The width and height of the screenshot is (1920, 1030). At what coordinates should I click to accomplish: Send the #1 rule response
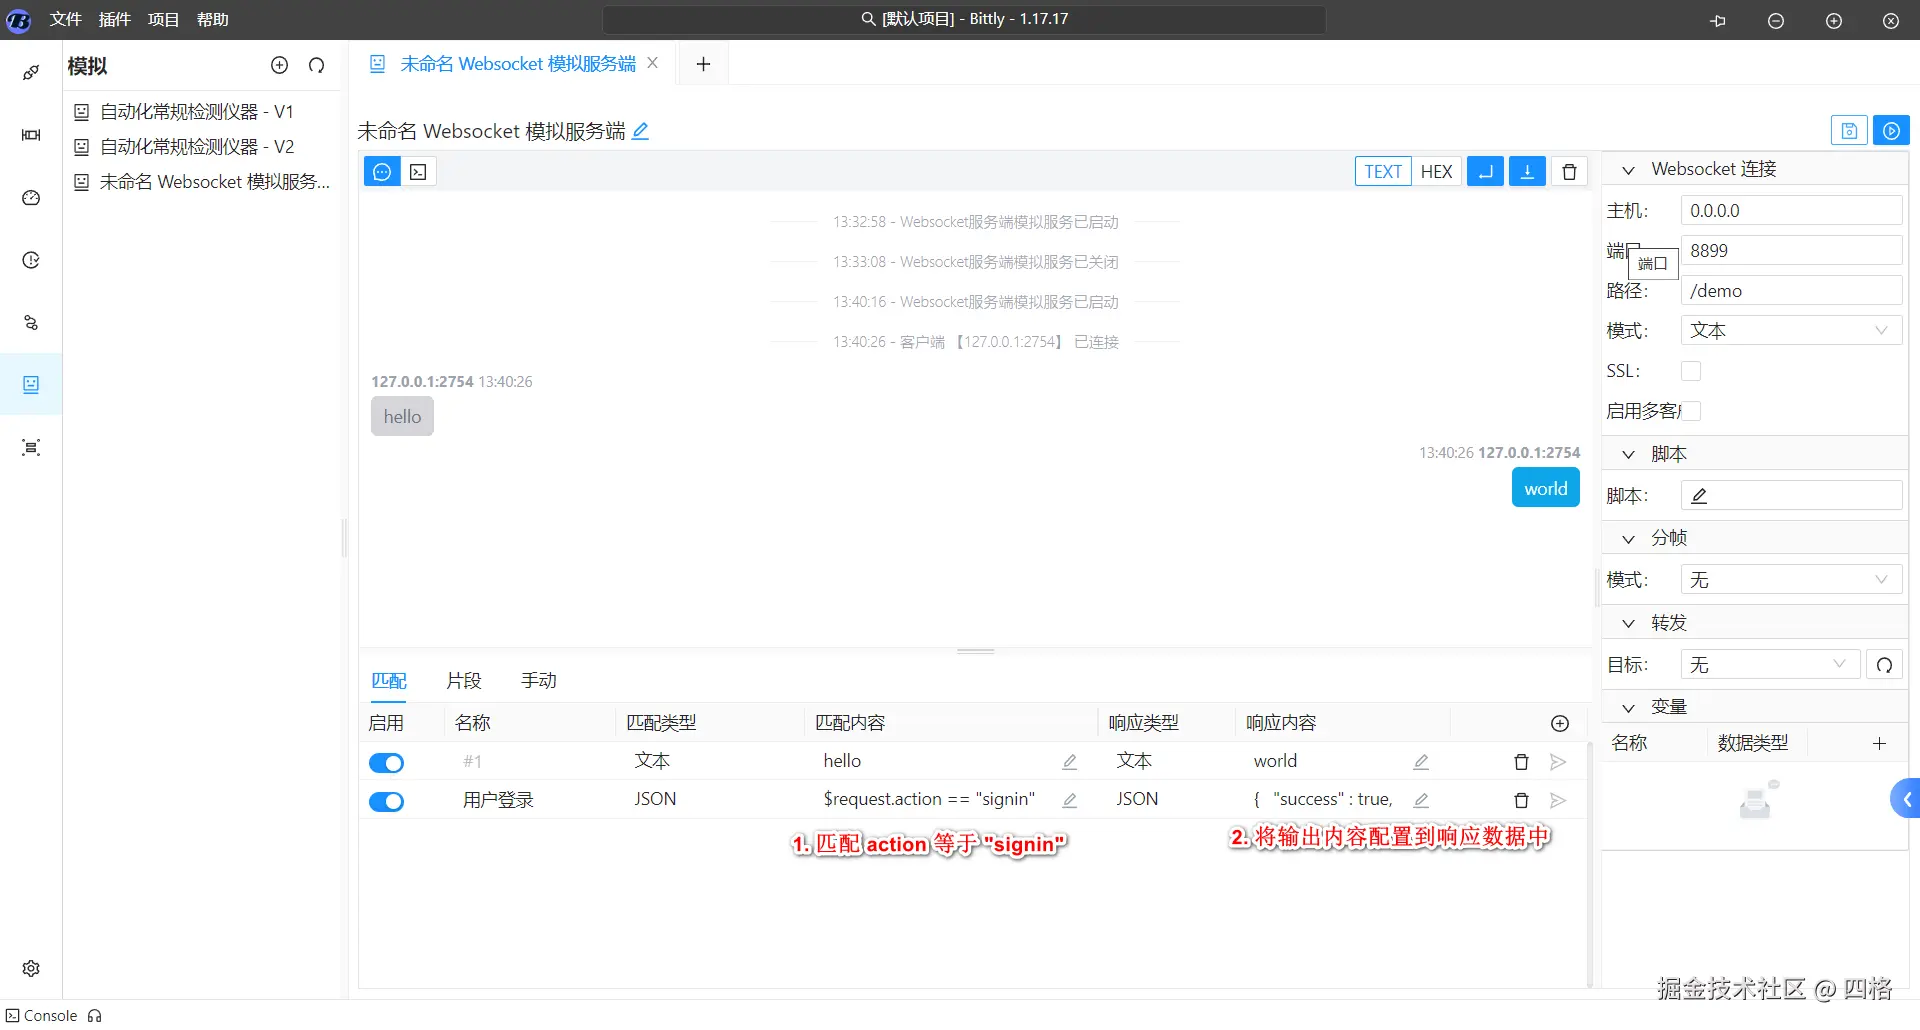(1558, 762)
